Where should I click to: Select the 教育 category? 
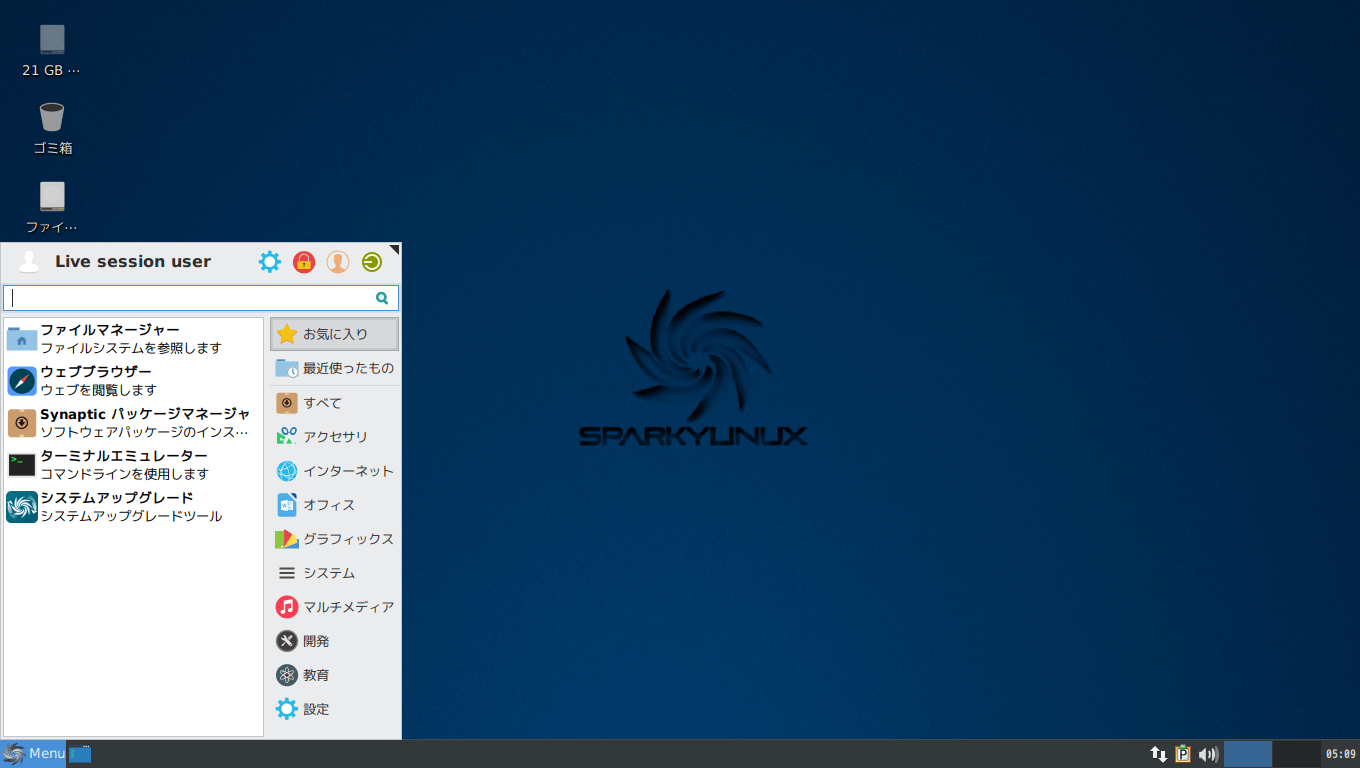(x=334, y=675)
